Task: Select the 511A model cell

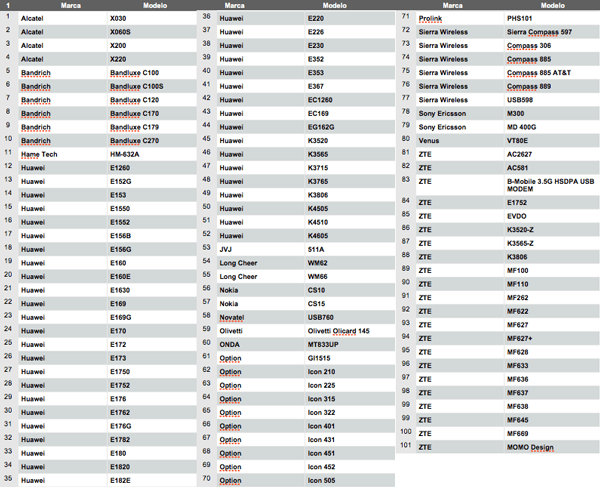Action: pyautogui.click(x=350, y=249)
